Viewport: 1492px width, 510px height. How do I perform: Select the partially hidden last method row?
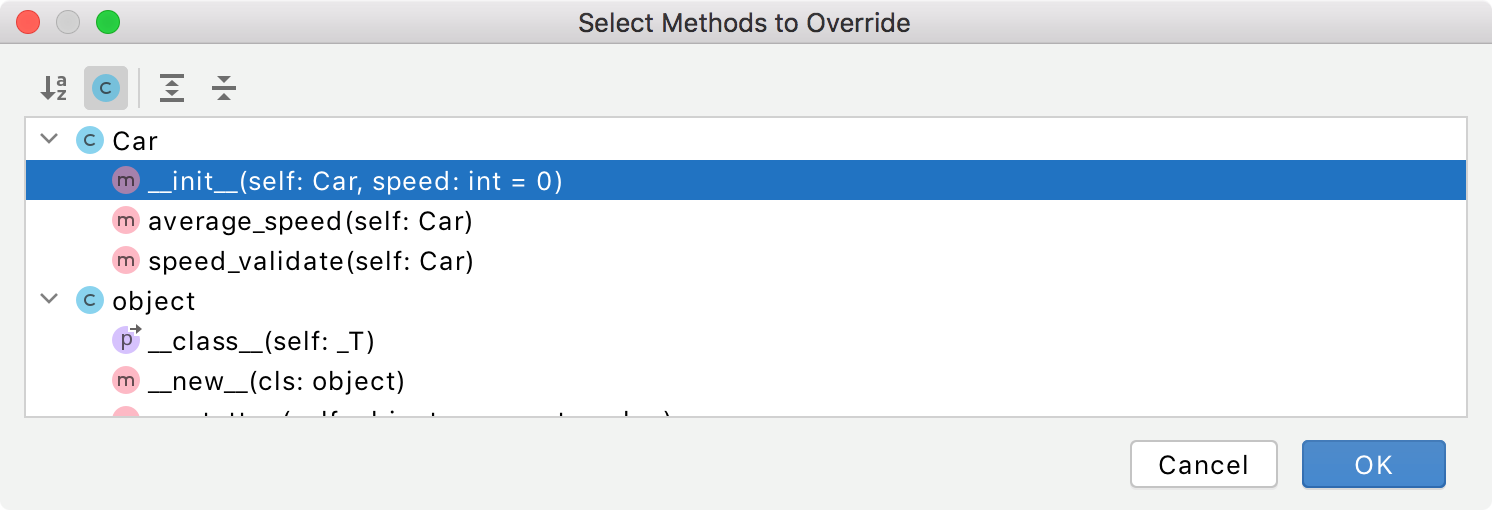746,409
